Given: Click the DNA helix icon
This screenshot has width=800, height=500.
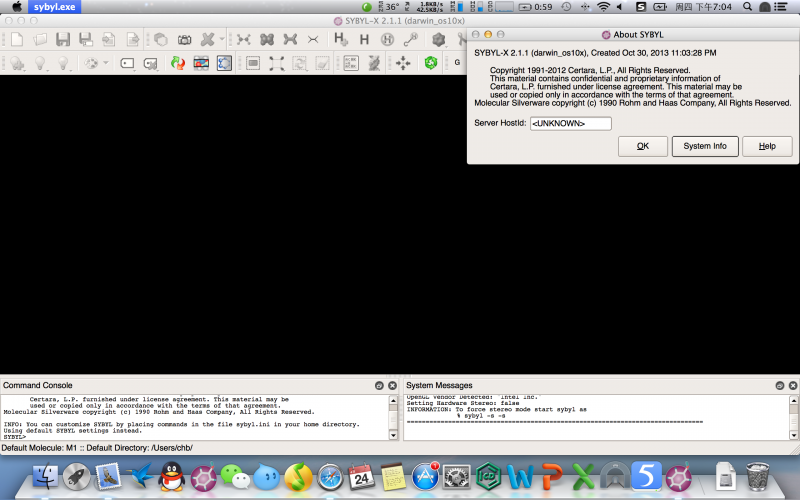Looking at the screenshot, I should point(374,63).
